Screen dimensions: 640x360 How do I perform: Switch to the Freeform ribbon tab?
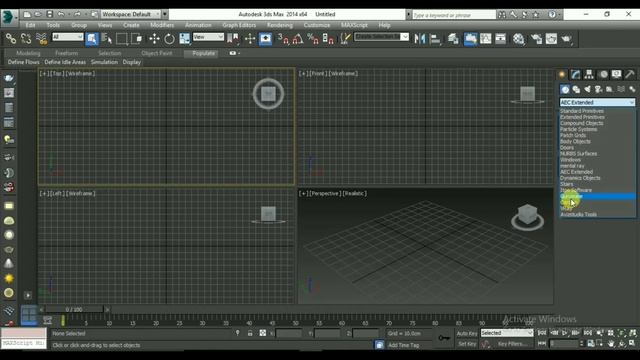(x=66, y=53)
